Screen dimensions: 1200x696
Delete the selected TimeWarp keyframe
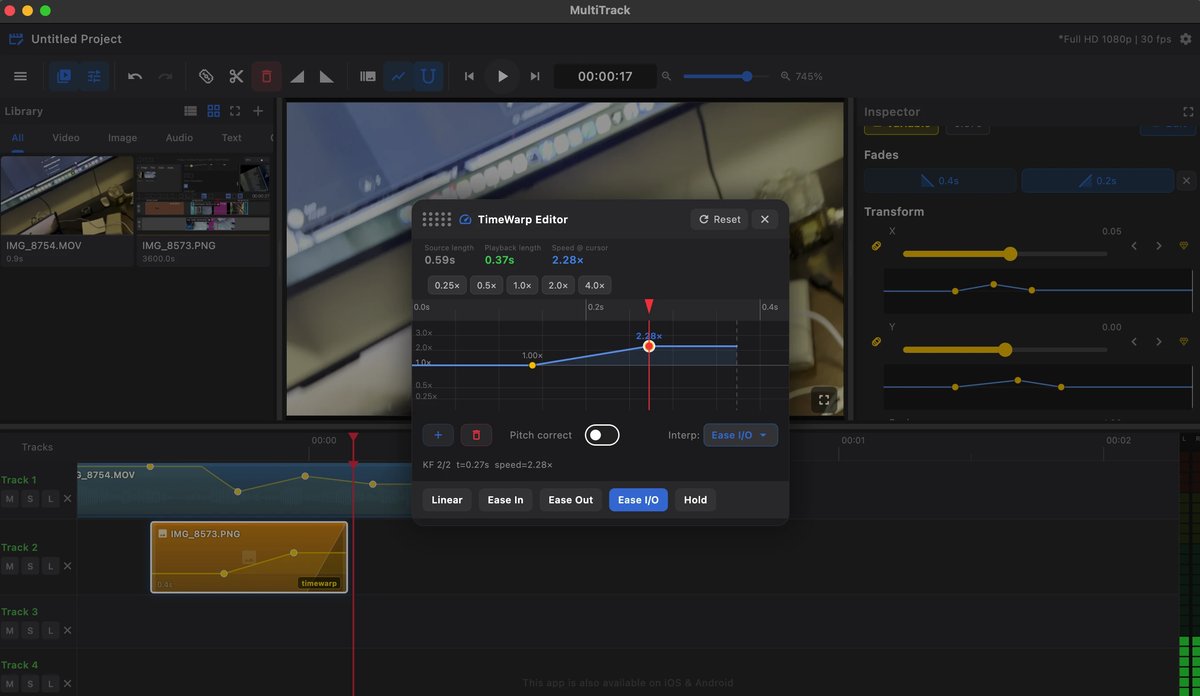tap(476, 435)
